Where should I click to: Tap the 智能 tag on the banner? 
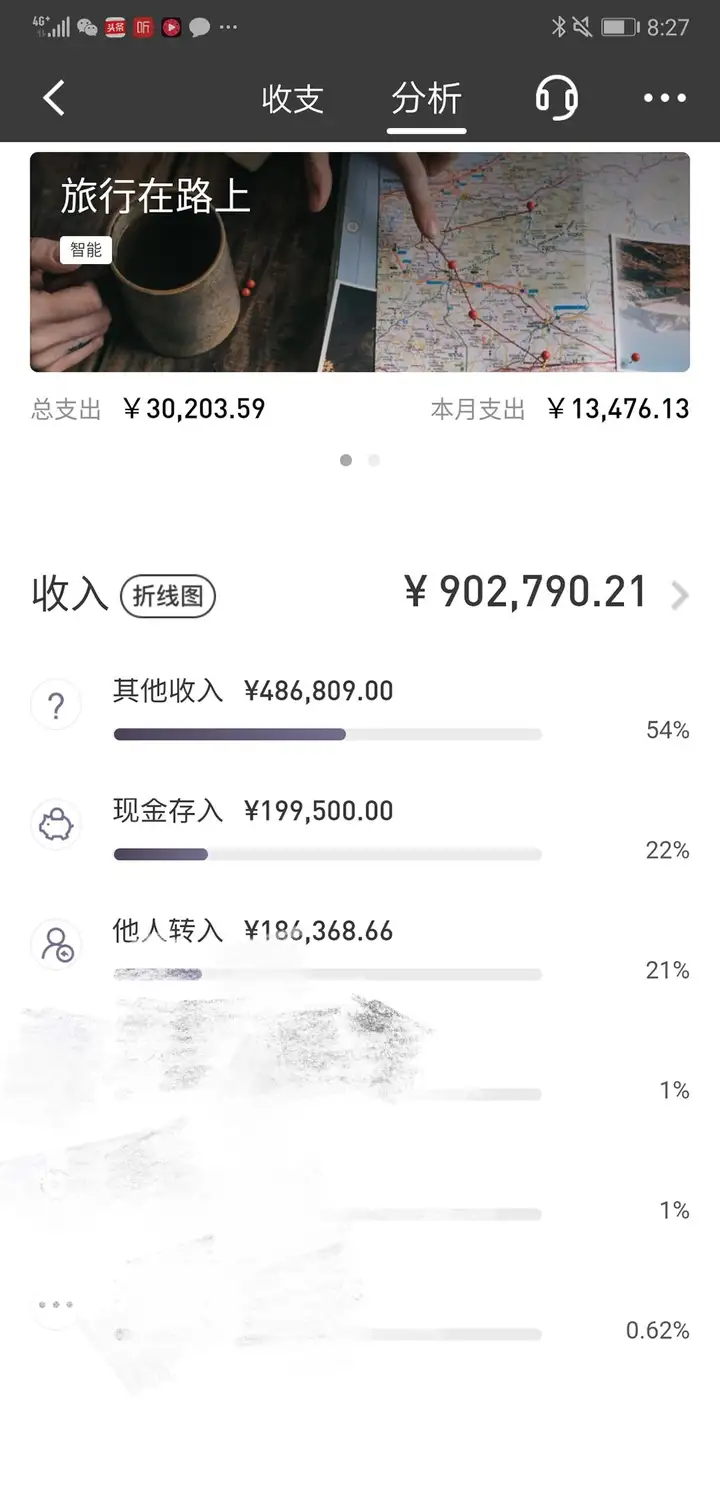tap(86, 250)
